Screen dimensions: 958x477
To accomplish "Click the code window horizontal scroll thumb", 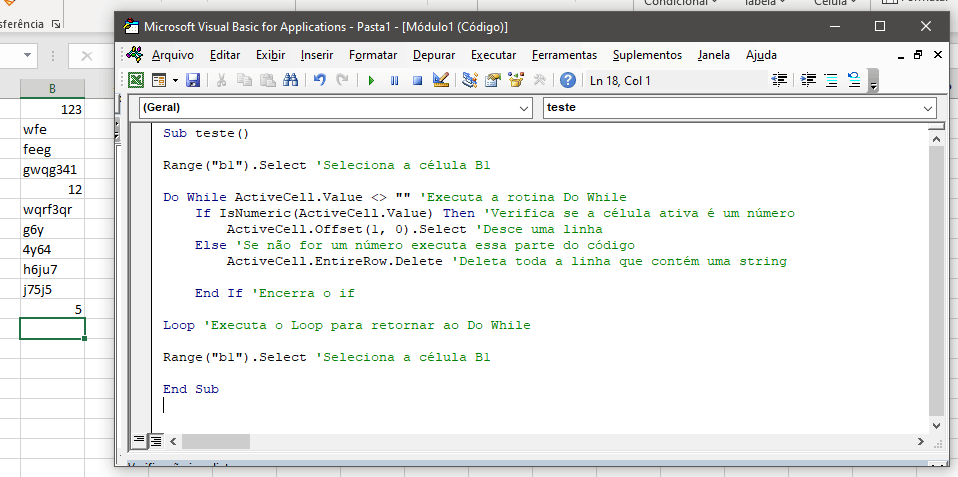I will pyautogui.click(x=216, y=441).
